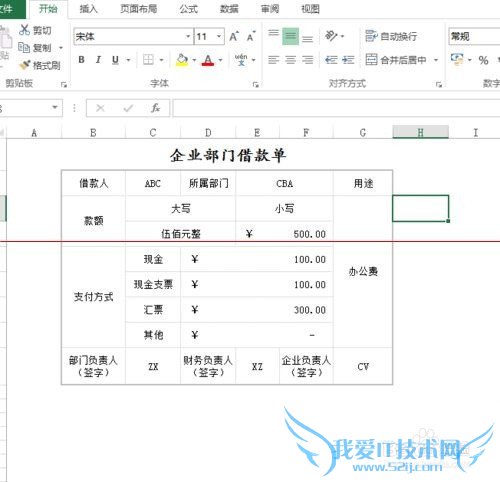
Task: Switch to Formulas (公式) tab
Action: [x=189, y=9]
